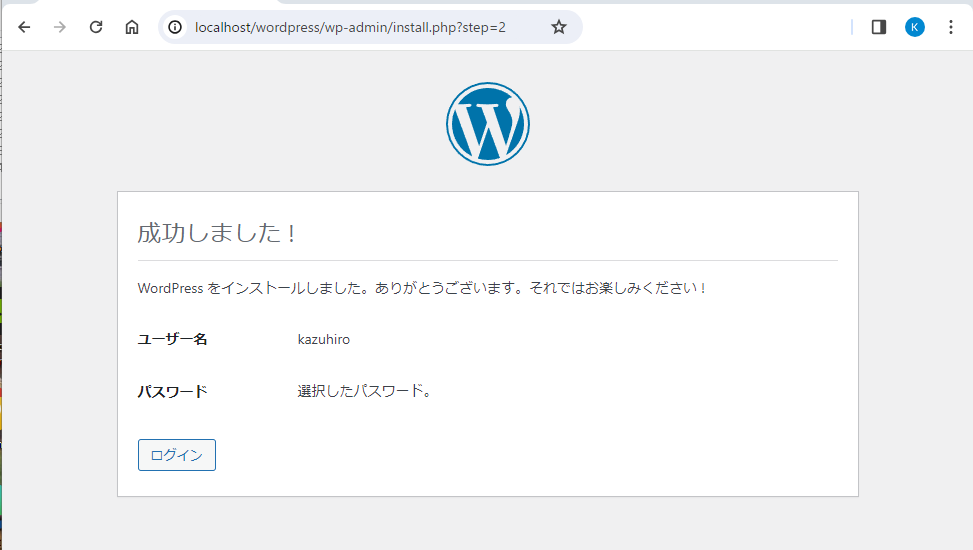973x550 pixels.
Task: Click the 選択したパスワード。 text
Action: 364,392
